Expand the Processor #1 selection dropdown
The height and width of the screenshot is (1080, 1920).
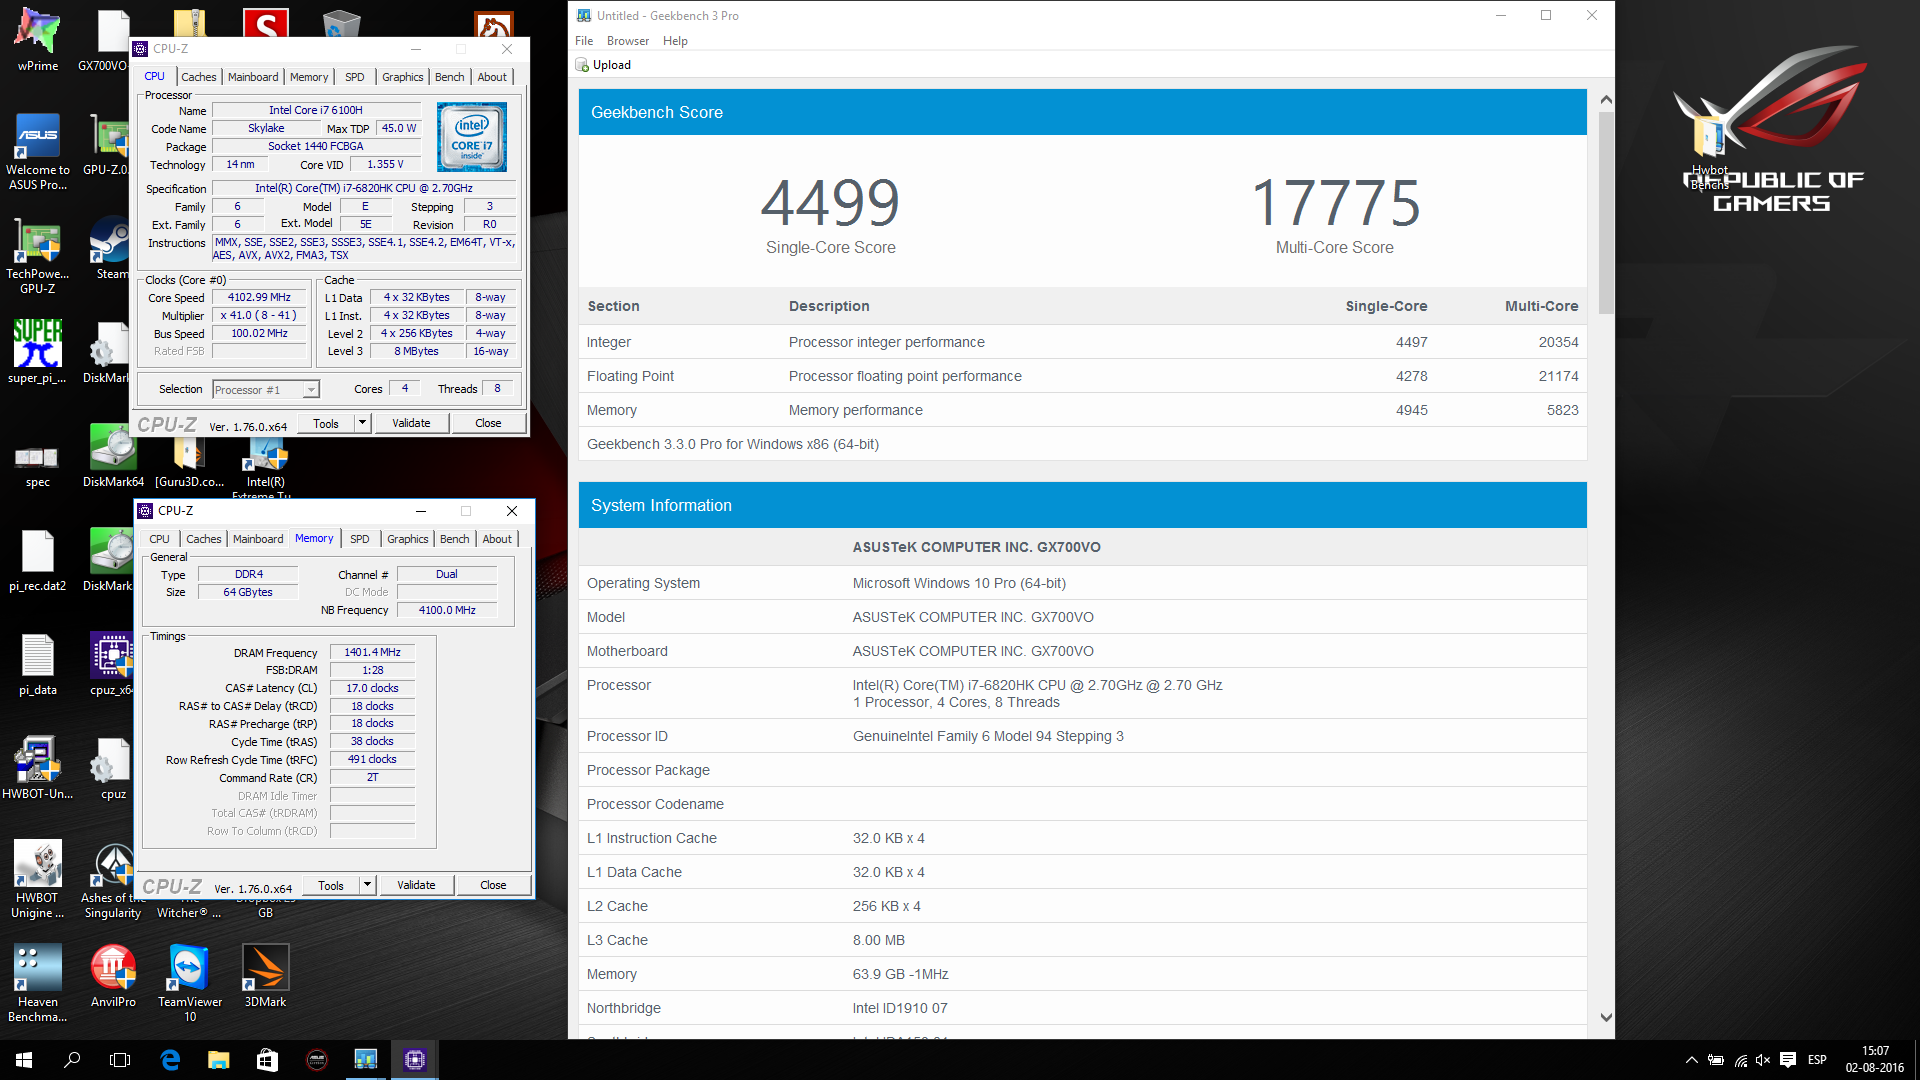click(311, 390)
